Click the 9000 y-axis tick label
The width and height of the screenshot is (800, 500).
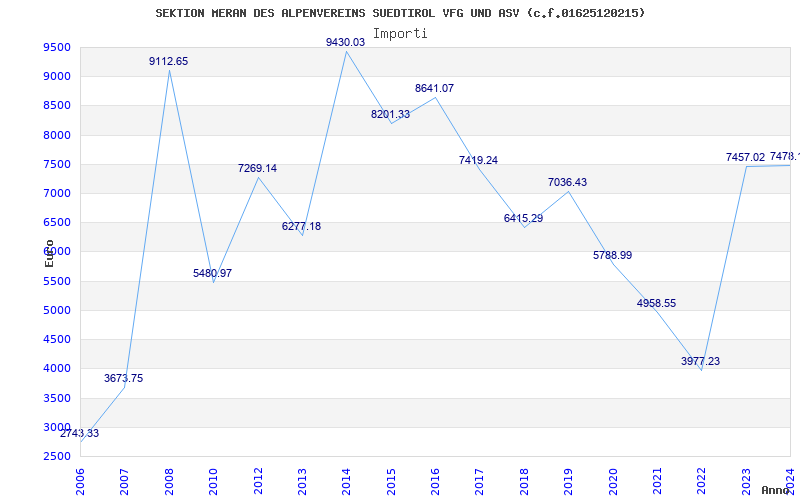pyautogui.click(x=57, y=77)
